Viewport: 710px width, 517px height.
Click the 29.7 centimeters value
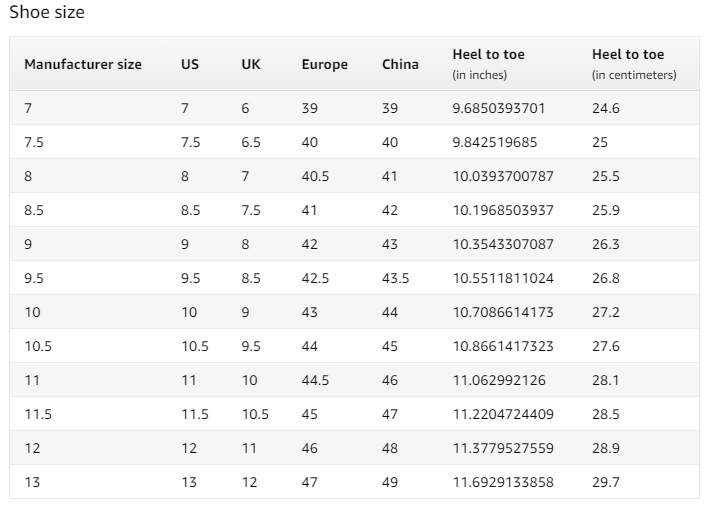606,482
